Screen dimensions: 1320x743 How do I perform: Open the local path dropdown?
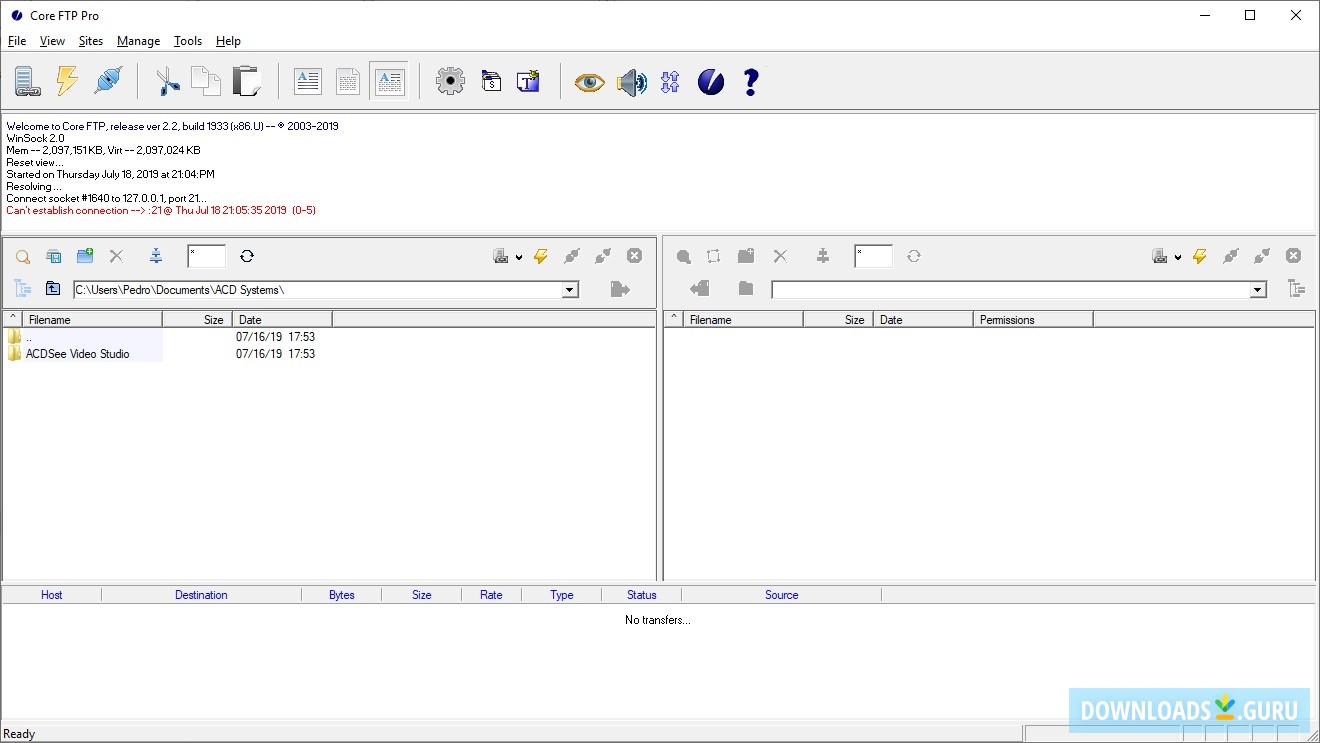(x=570, y=289)
